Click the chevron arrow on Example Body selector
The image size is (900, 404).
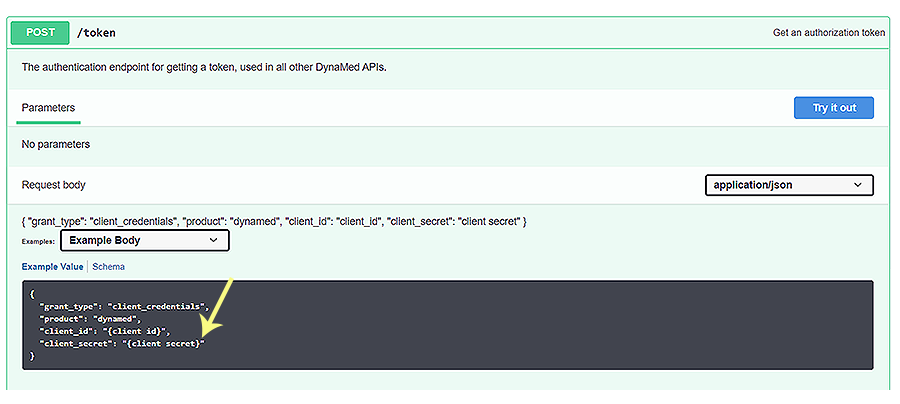click(x=213, y=240)
